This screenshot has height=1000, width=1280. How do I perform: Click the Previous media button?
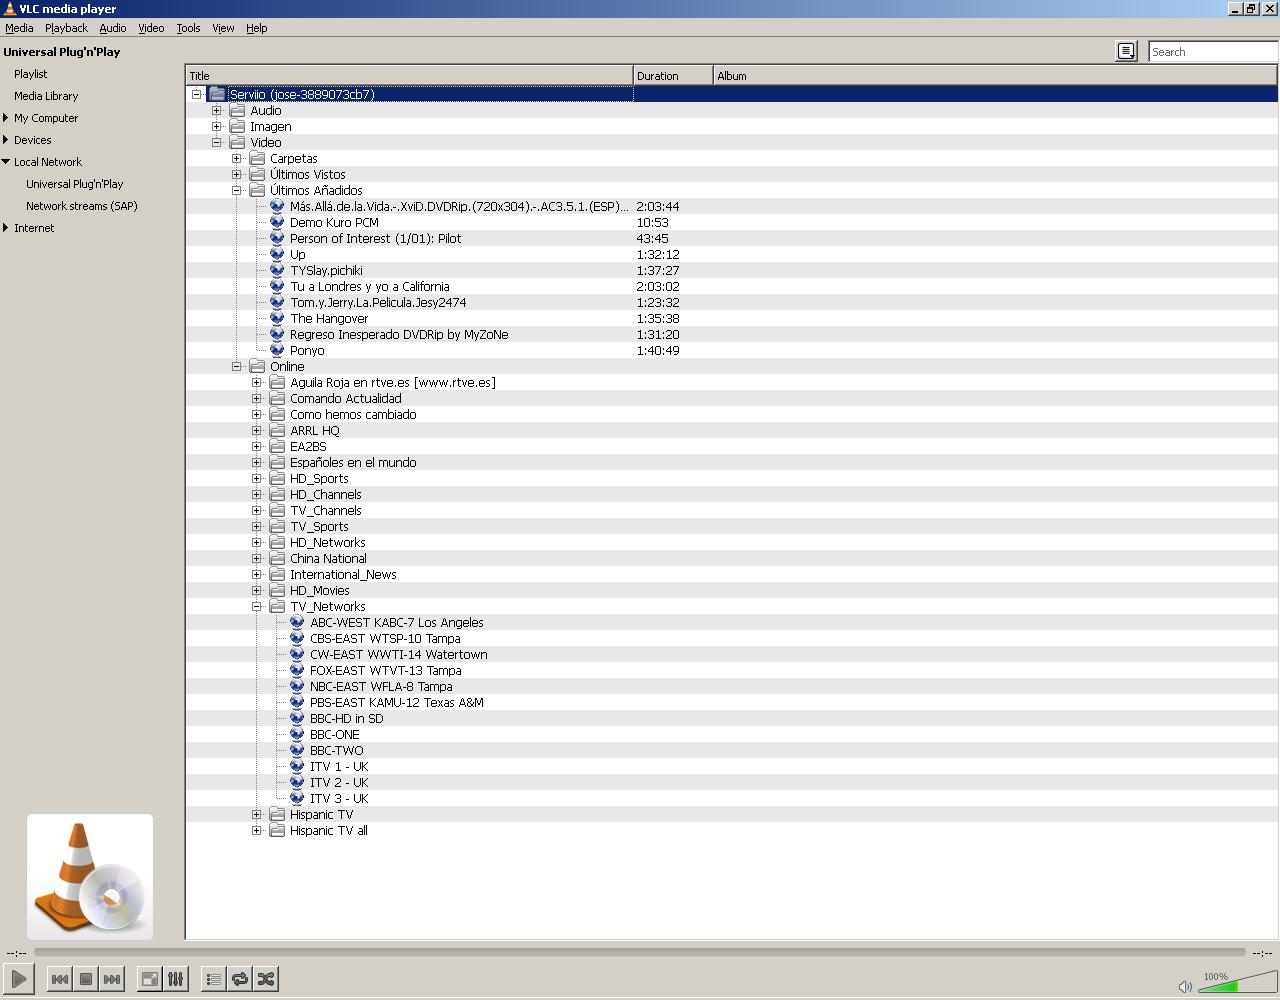59,979
